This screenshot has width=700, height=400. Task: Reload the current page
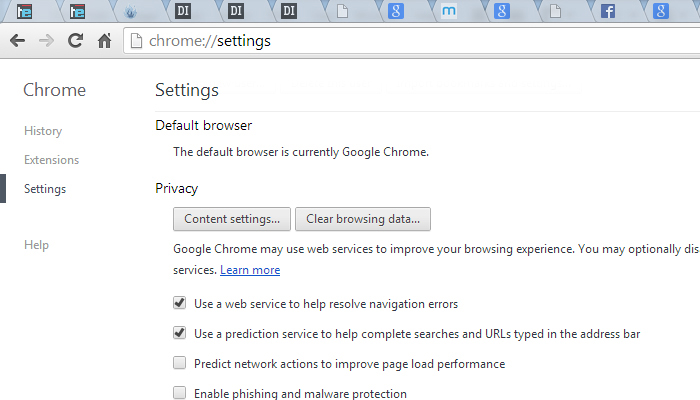point(75,41)
